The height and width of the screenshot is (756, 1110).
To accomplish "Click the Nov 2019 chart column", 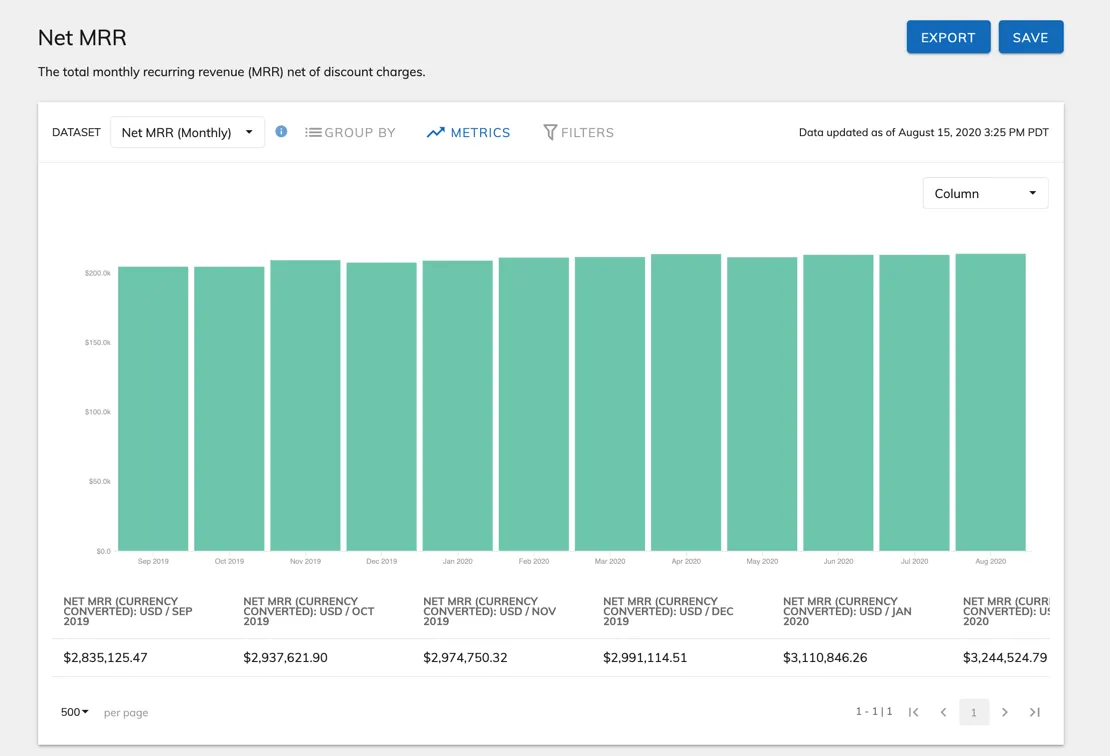I will click(305, 406).
